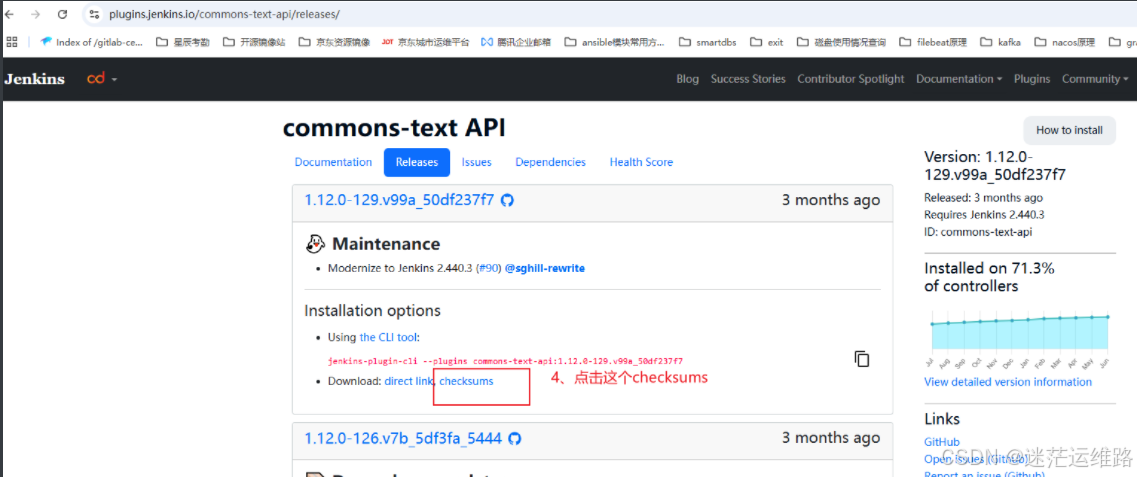This screenshot has width=1137, height=477.
Task: Open the GitHub link under Links
Action: 941,441
